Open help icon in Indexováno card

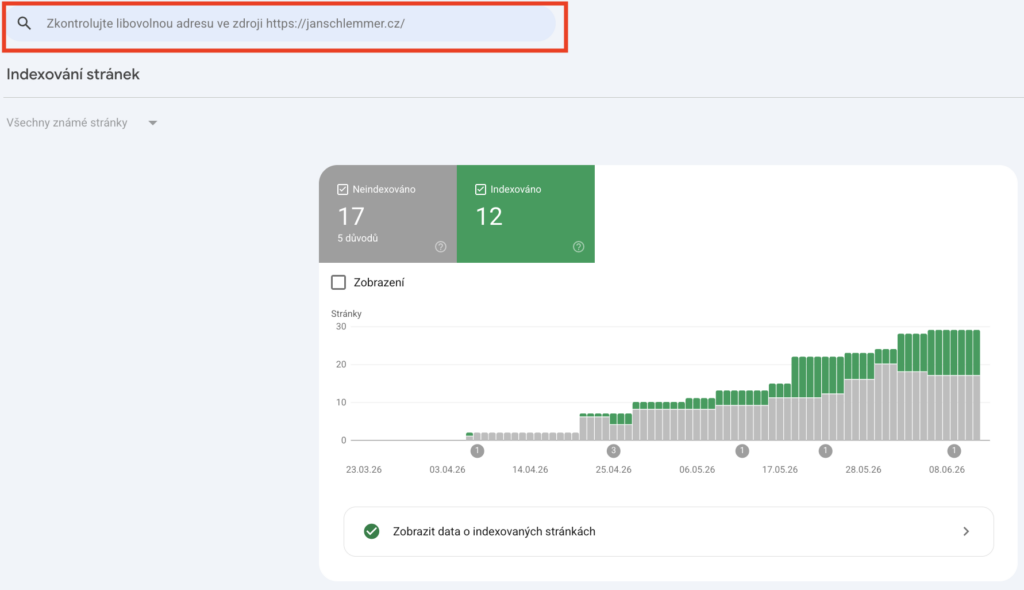coord(579,246)
